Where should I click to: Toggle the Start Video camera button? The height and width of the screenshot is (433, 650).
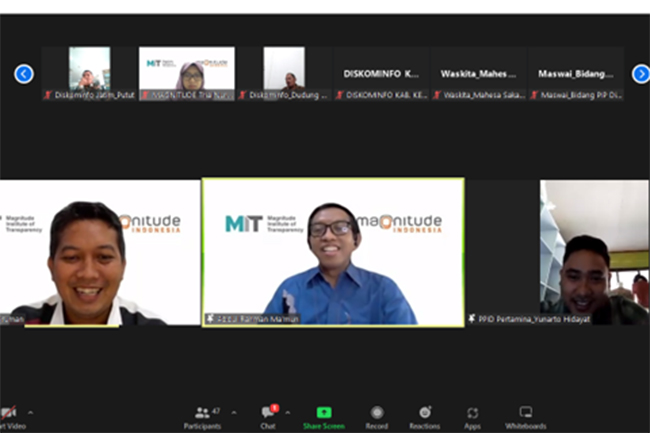coord(8,416)
